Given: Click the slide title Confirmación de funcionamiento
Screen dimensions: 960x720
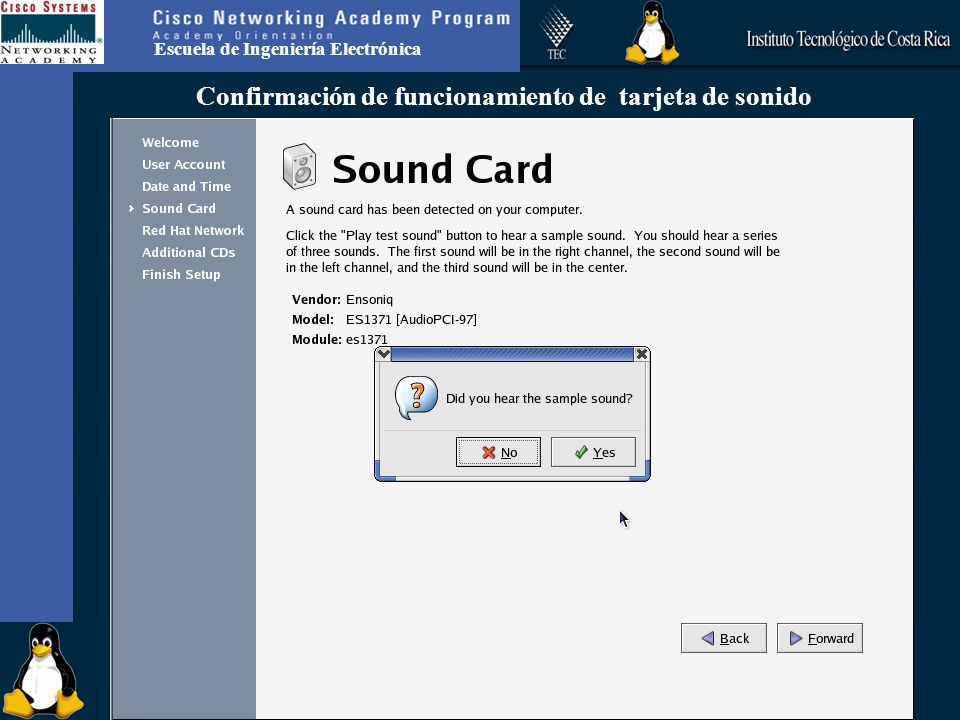Looking at the screenshot, I should point(503,96).
